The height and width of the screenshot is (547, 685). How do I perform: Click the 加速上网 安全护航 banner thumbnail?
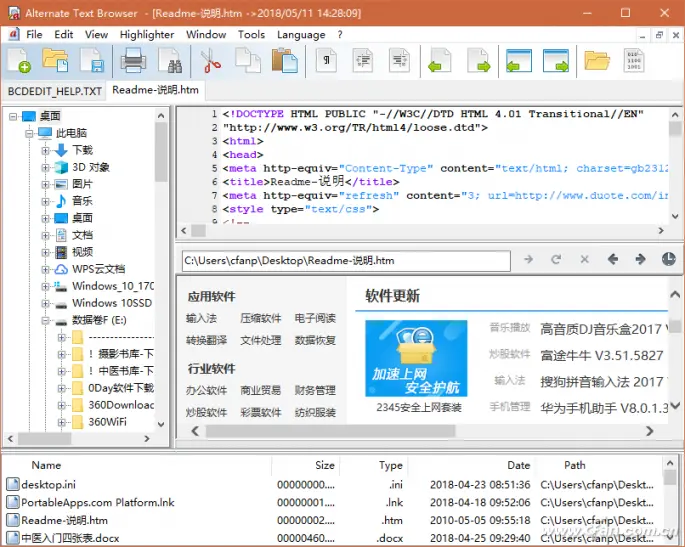(416, 358)
